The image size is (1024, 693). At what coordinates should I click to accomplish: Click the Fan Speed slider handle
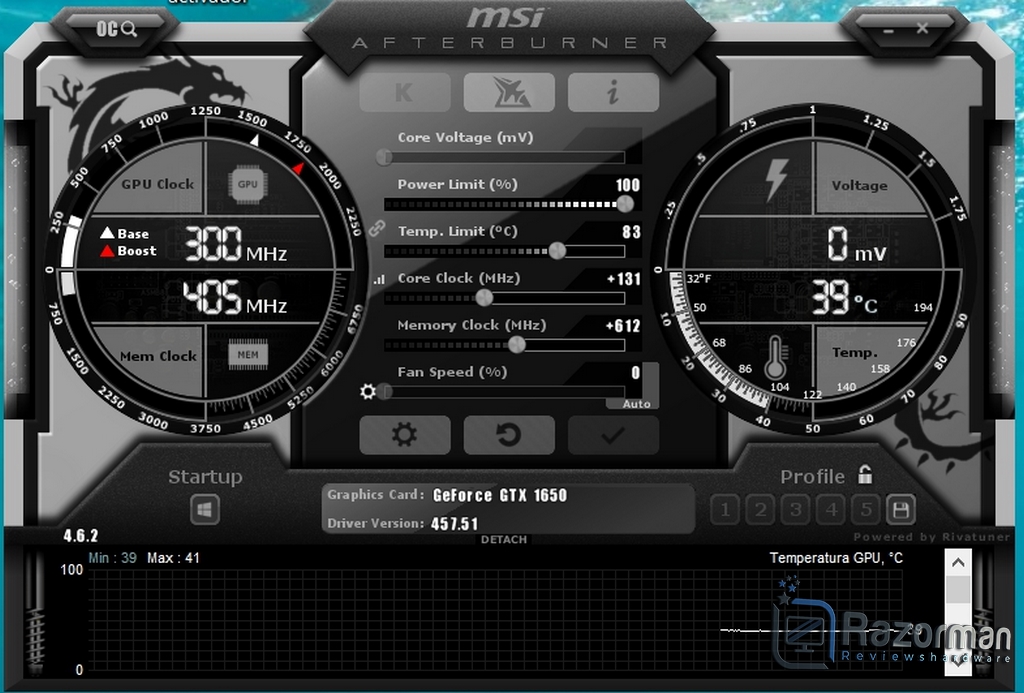(x=384, y=391)
